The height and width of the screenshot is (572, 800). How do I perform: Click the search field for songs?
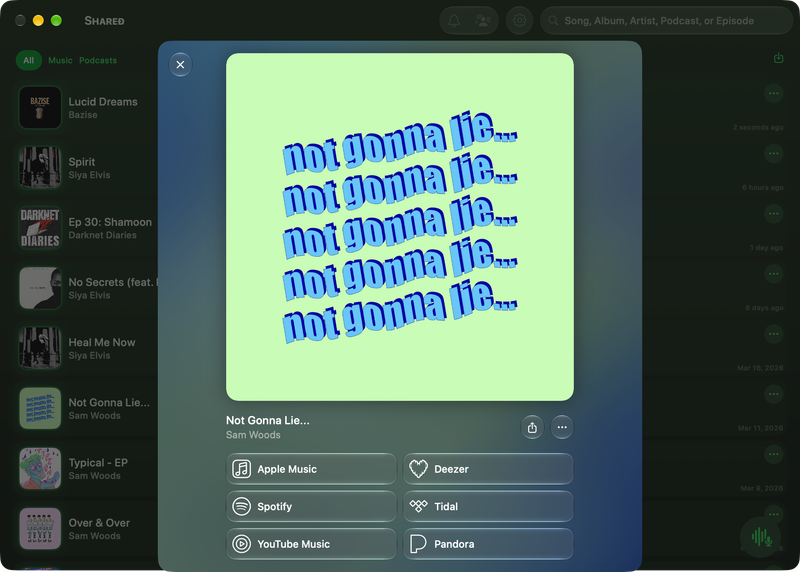666,21
